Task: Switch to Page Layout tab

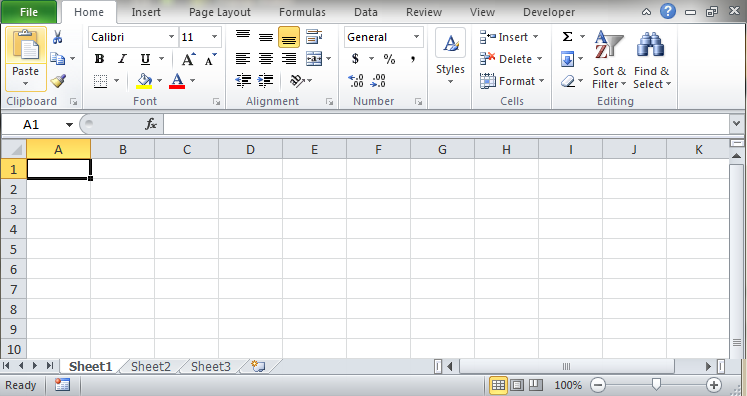Action: coord(220,12)
